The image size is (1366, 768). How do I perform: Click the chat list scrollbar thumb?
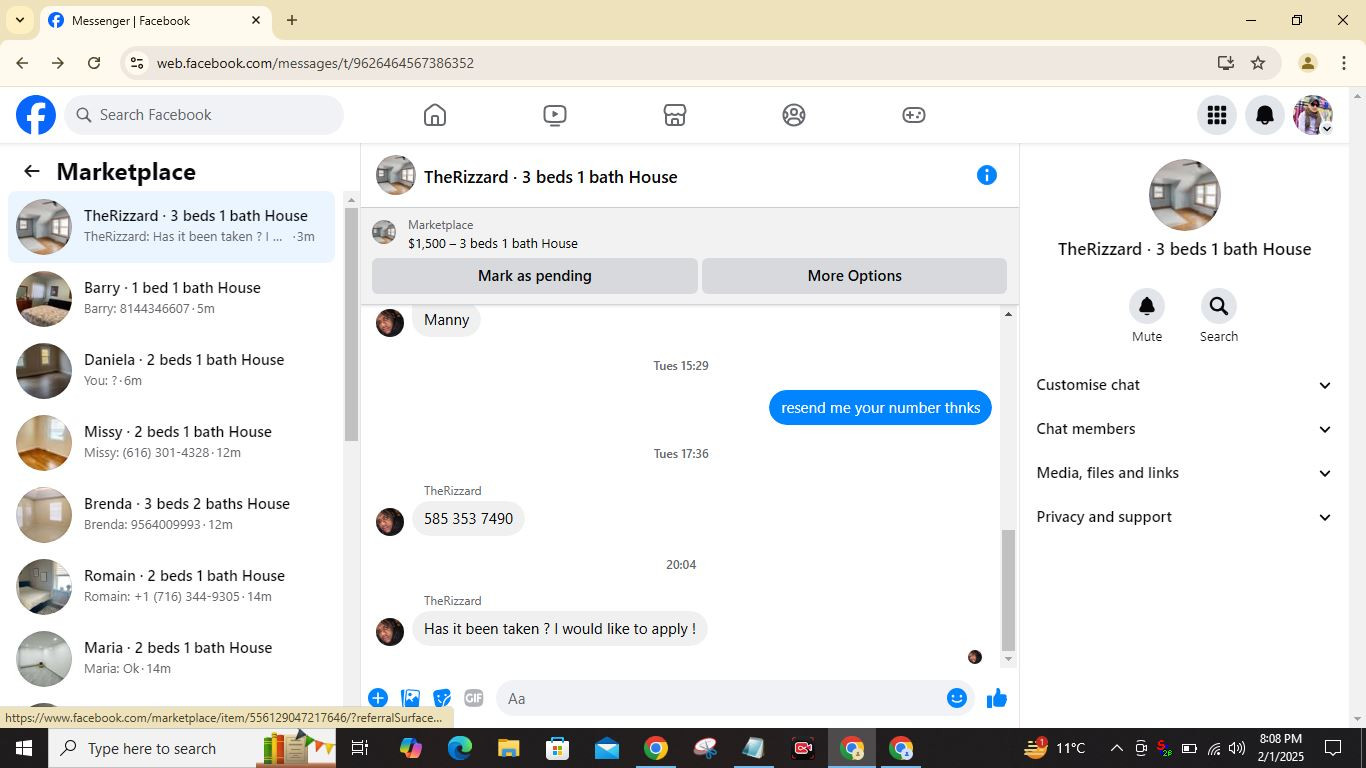pyautogui.click(x=351, y=325)
